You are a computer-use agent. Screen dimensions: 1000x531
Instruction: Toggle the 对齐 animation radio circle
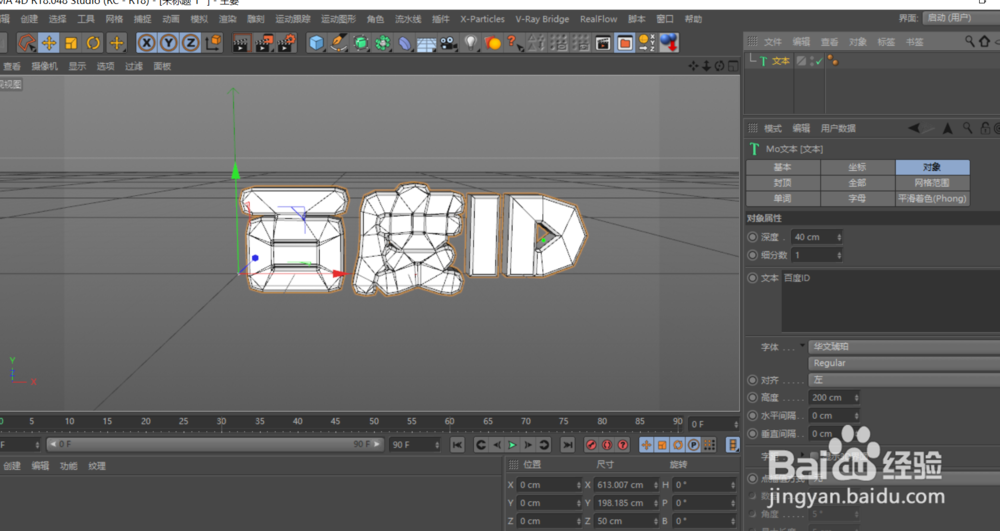[753, 380]
